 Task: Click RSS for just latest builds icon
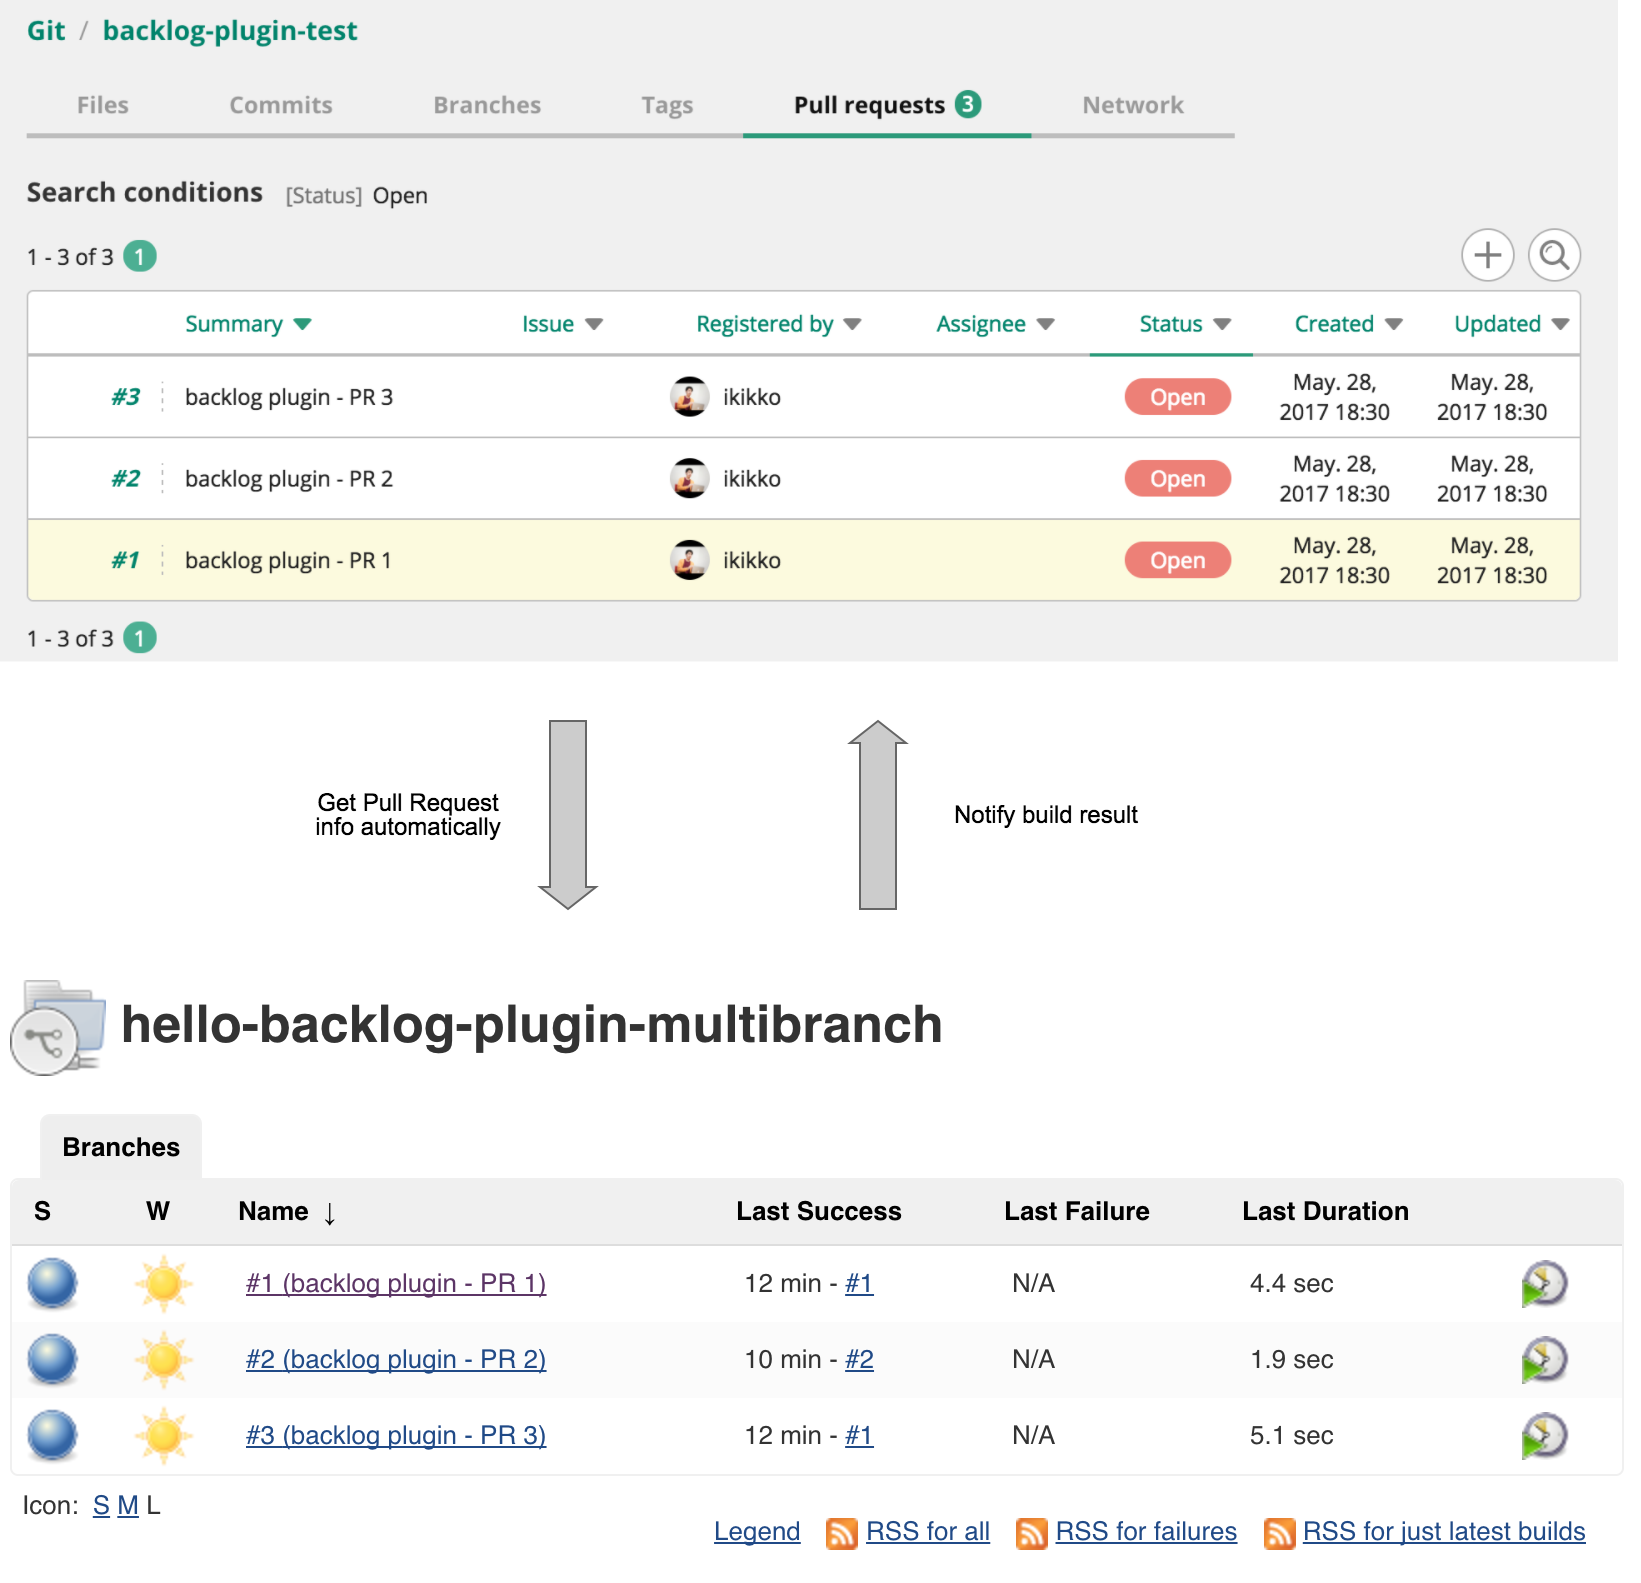coord(1279,1533)
